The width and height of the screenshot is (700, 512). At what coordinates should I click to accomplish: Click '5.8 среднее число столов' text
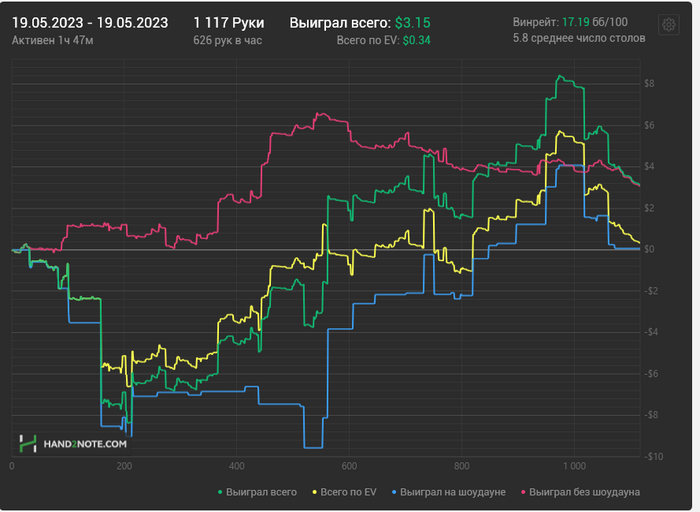coord(579,38)
